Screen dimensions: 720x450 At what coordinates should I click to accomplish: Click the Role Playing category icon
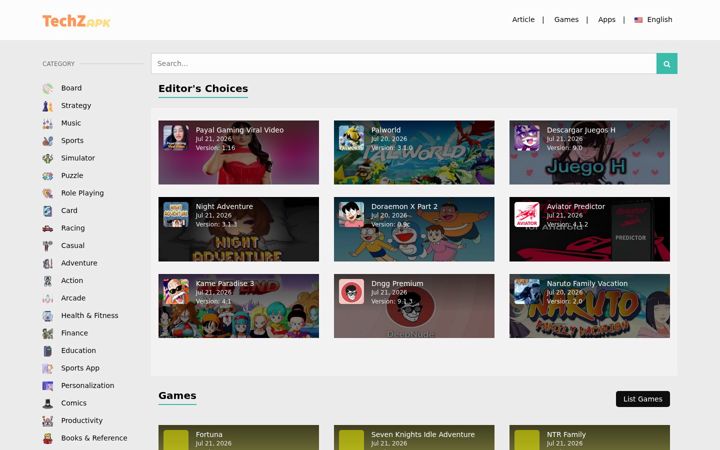point(48,193)
